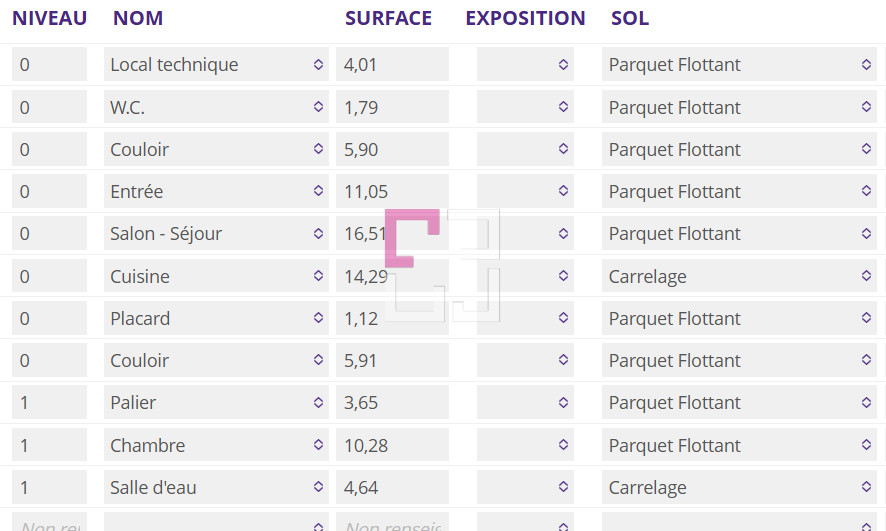Edit the surface field showing 4,01
The image size is (886, 531).
point(392,64)
